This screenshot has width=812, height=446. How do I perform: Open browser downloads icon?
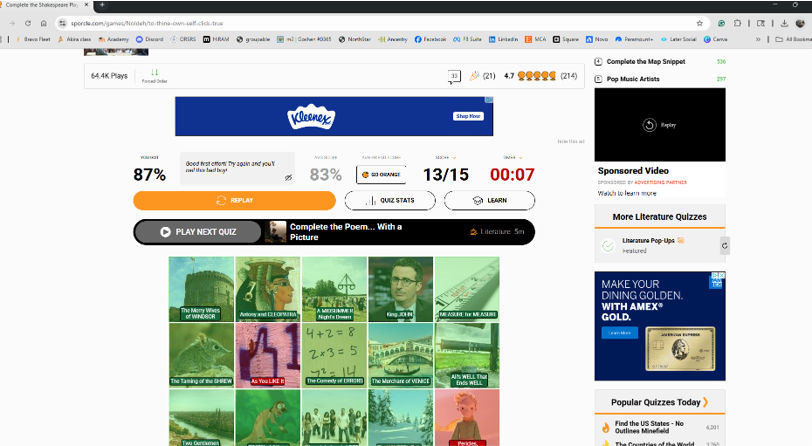point(784,23)
